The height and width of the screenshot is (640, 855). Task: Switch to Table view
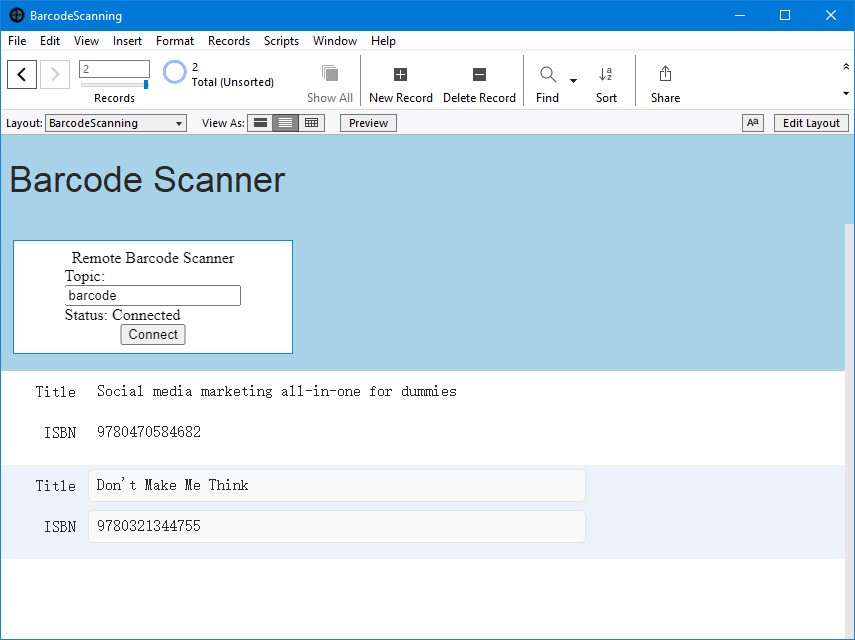[x=312, y=123]
